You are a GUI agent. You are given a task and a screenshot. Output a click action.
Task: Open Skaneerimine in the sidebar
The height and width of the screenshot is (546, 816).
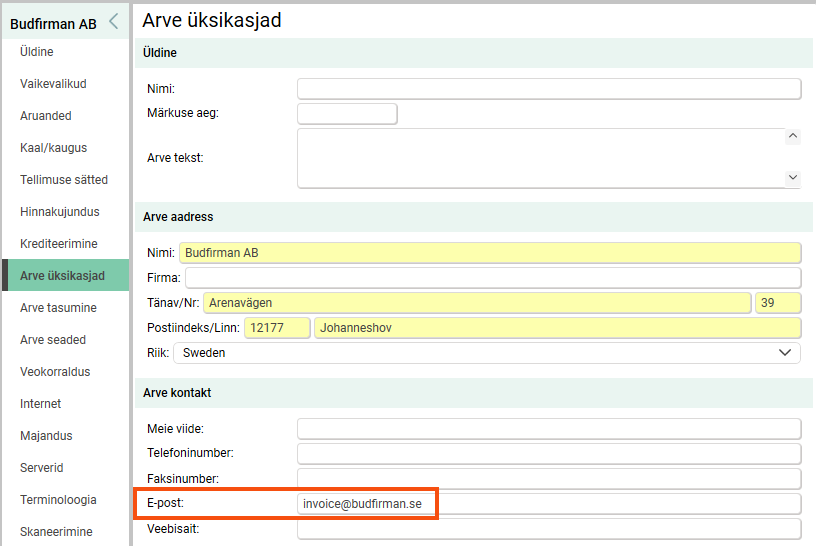coord(56,532)
